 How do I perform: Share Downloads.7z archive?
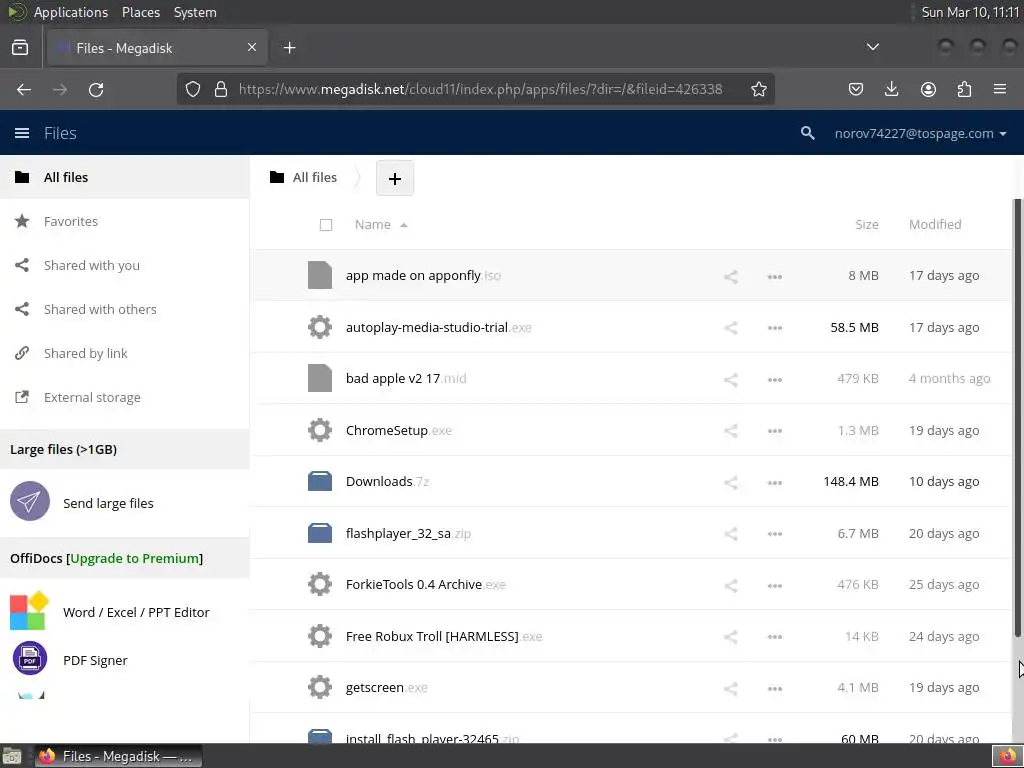point(731,483)
